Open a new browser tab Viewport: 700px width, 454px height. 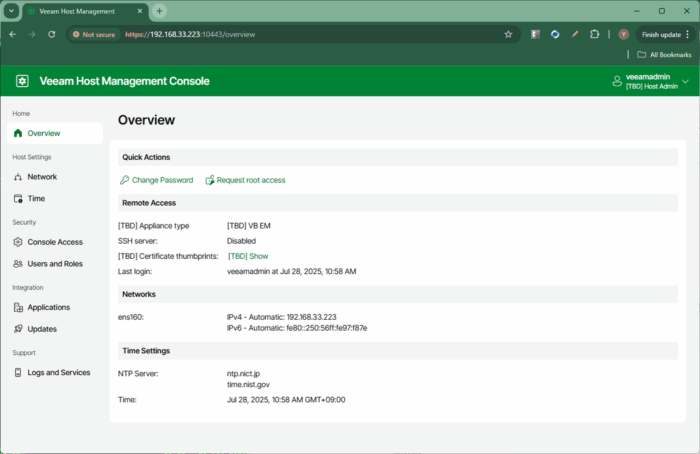[x=159, y=11]
